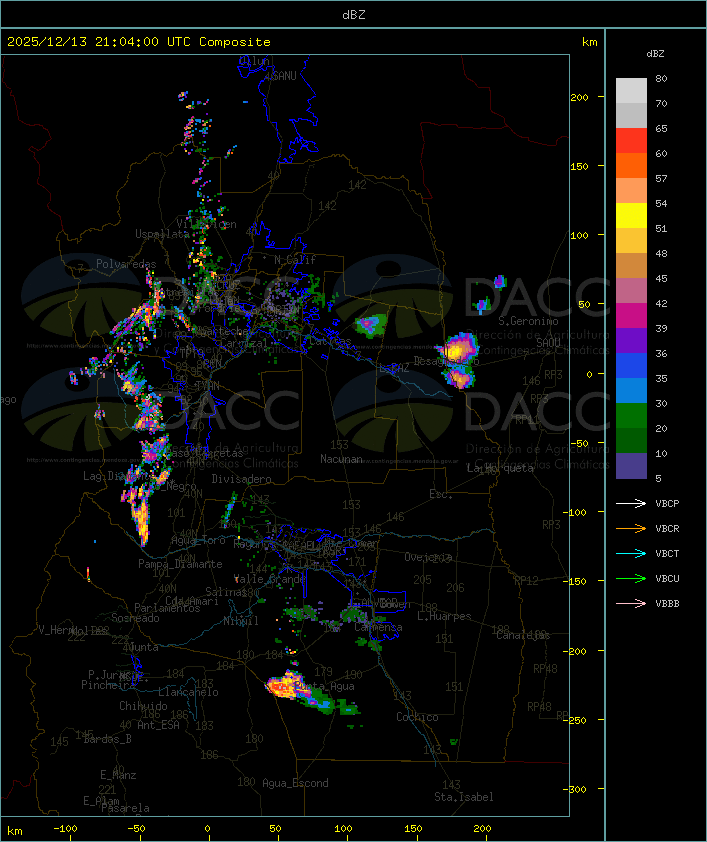This screenshot has width=707, height=842.
Task: Pick the light gray 70-80 dBZ swatch
Action: tap(631, 91)
